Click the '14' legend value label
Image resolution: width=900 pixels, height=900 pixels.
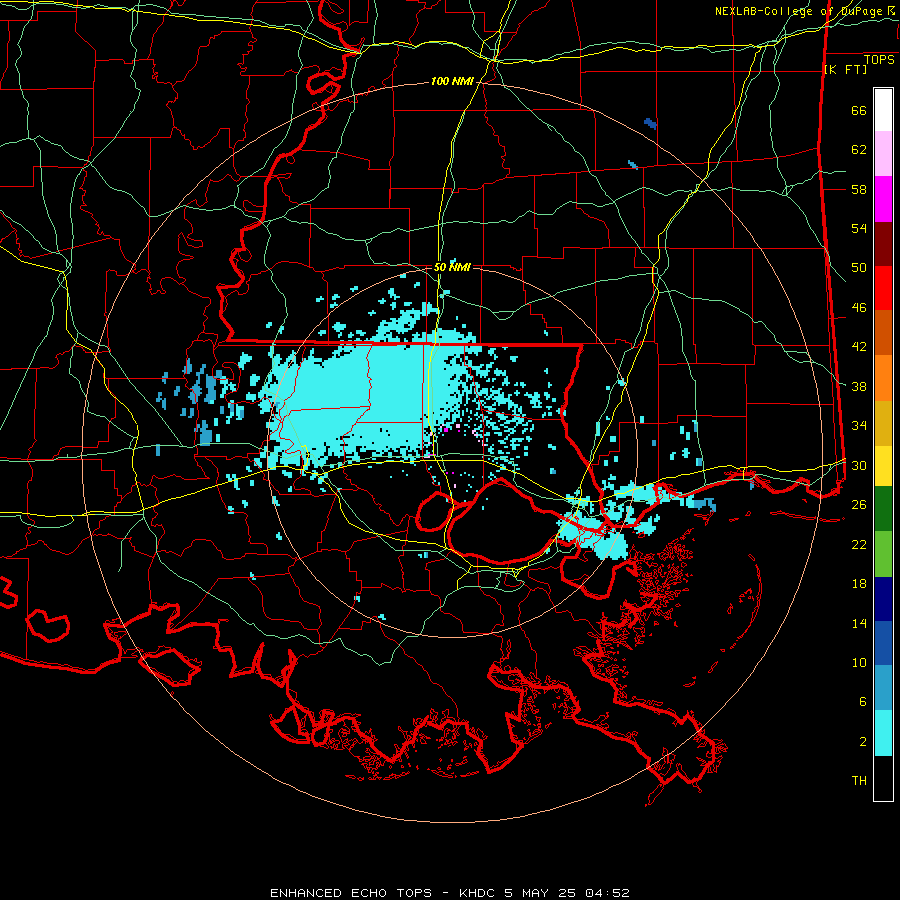859,624
